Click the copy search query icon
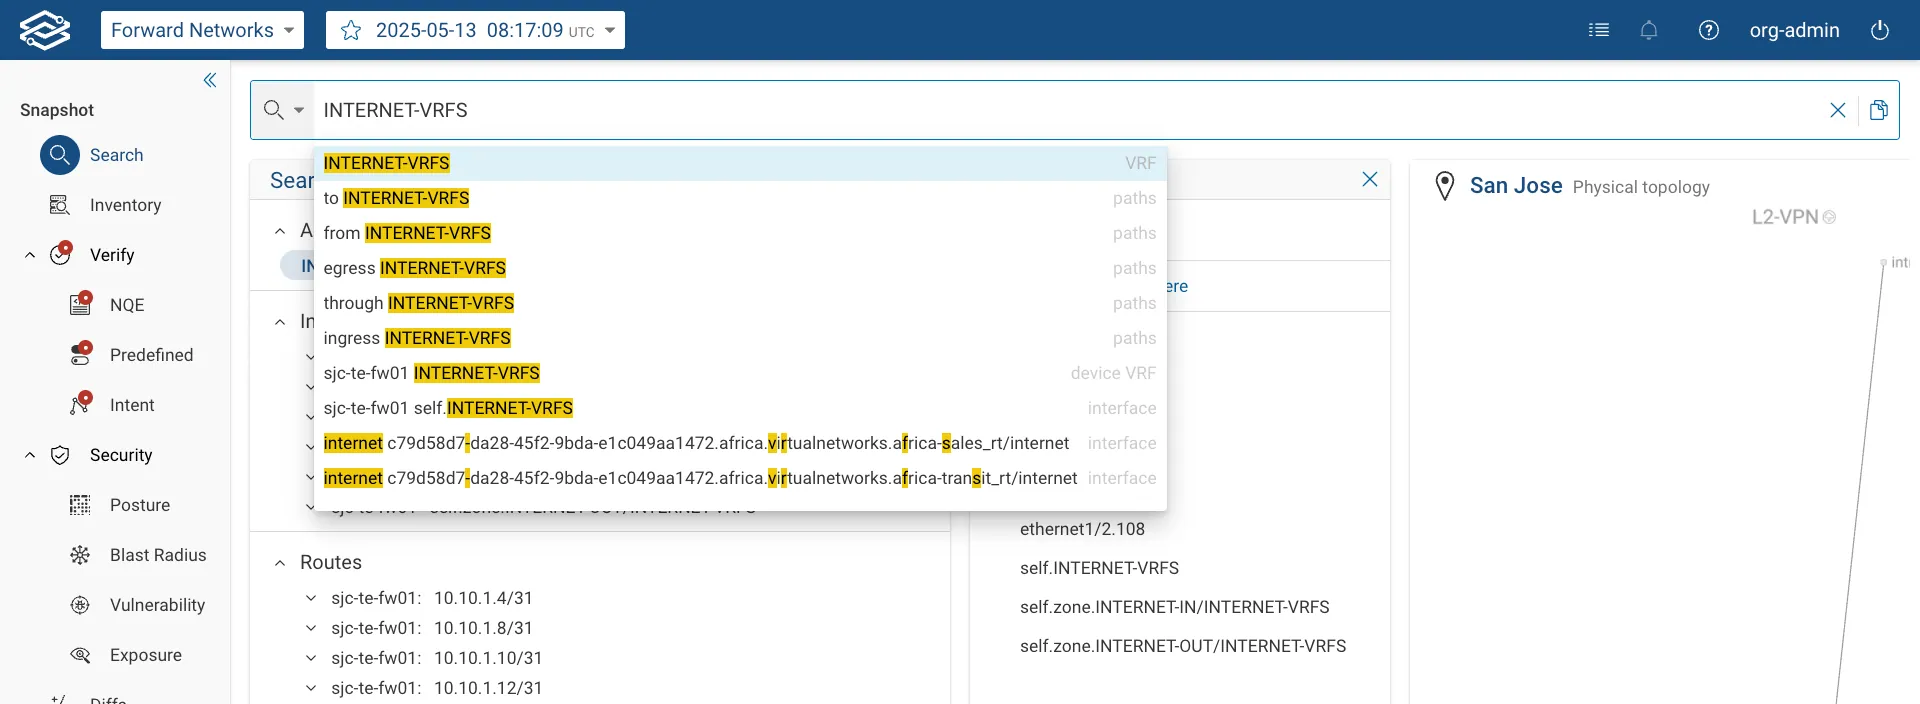This screenshot has height=704, width=1920. click(x=1879, y=110)
